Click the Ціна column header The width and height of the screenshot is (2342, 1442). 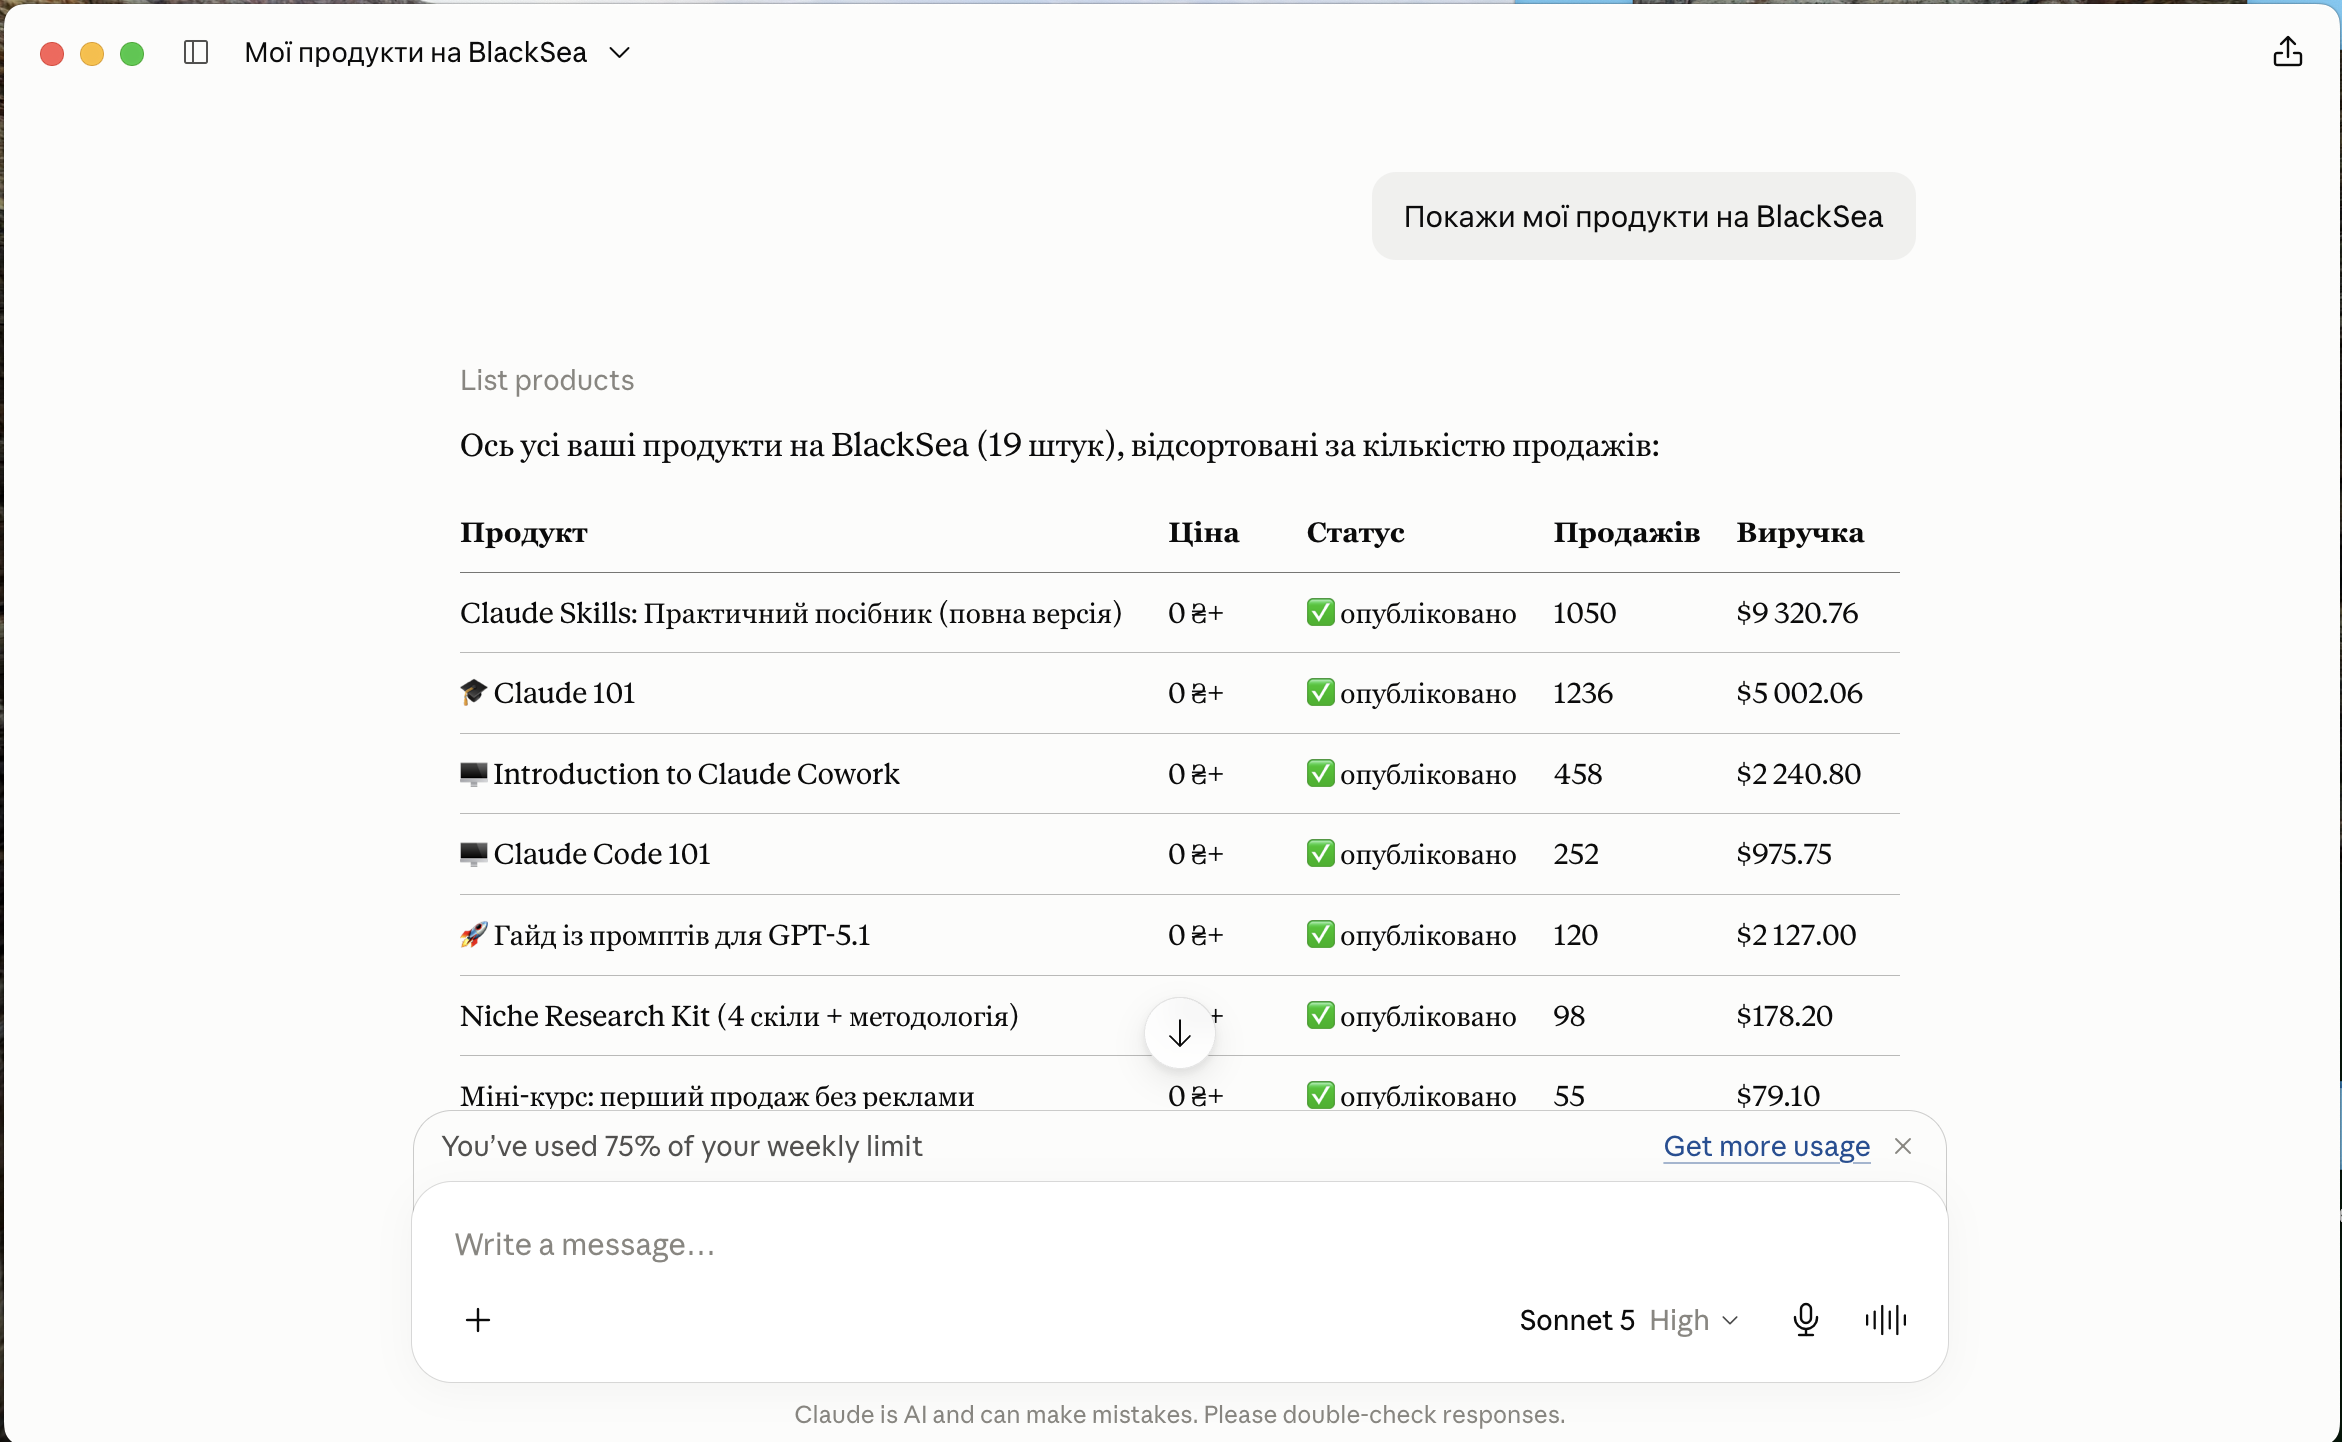(1204, 532)
